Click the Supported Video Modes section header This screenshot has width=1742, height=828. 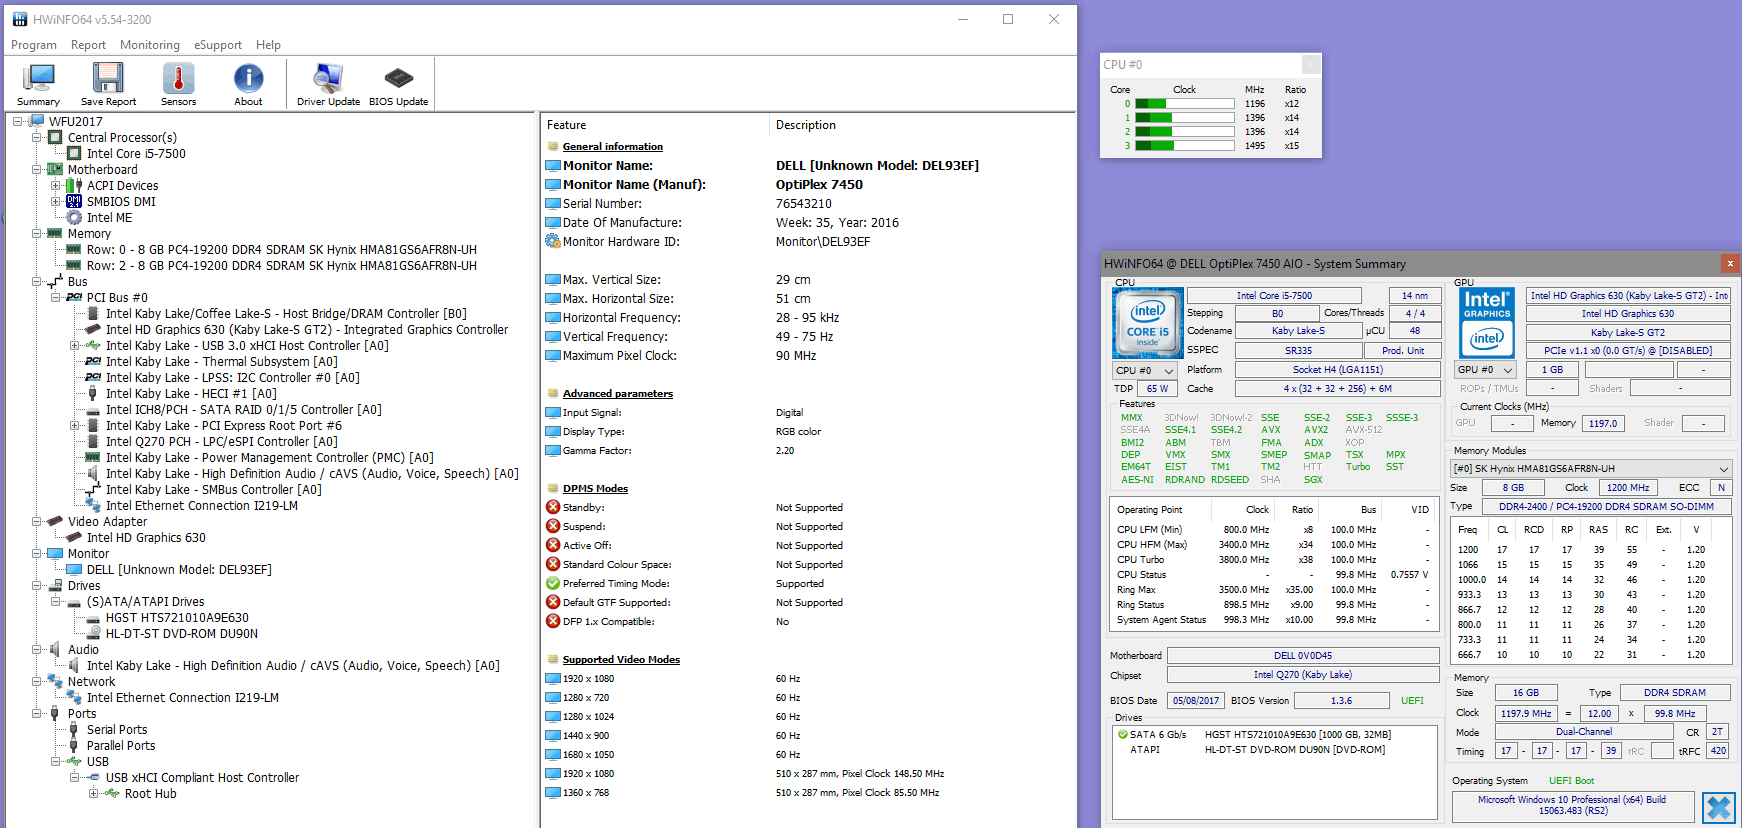tap(621, 660)
